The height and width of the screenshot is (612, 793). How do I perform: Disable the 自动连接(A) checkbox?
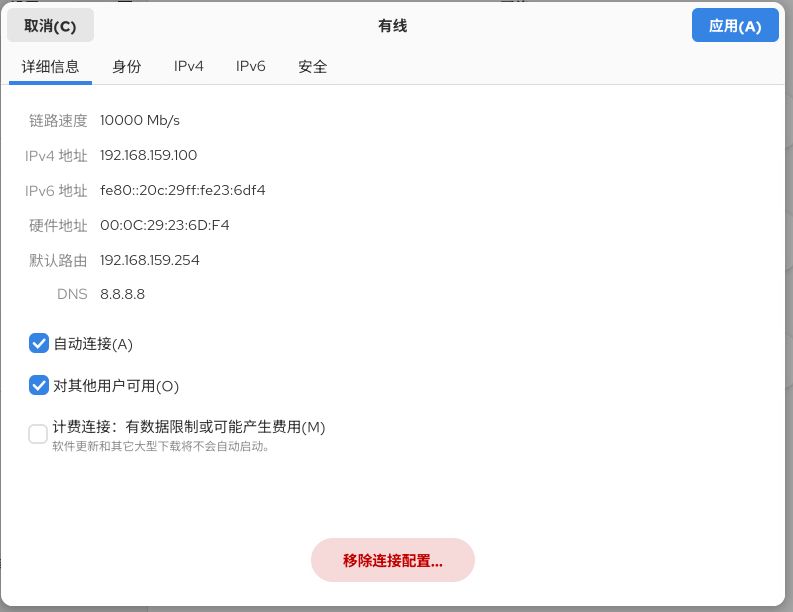pyautogui.click(x=39, y=344)
